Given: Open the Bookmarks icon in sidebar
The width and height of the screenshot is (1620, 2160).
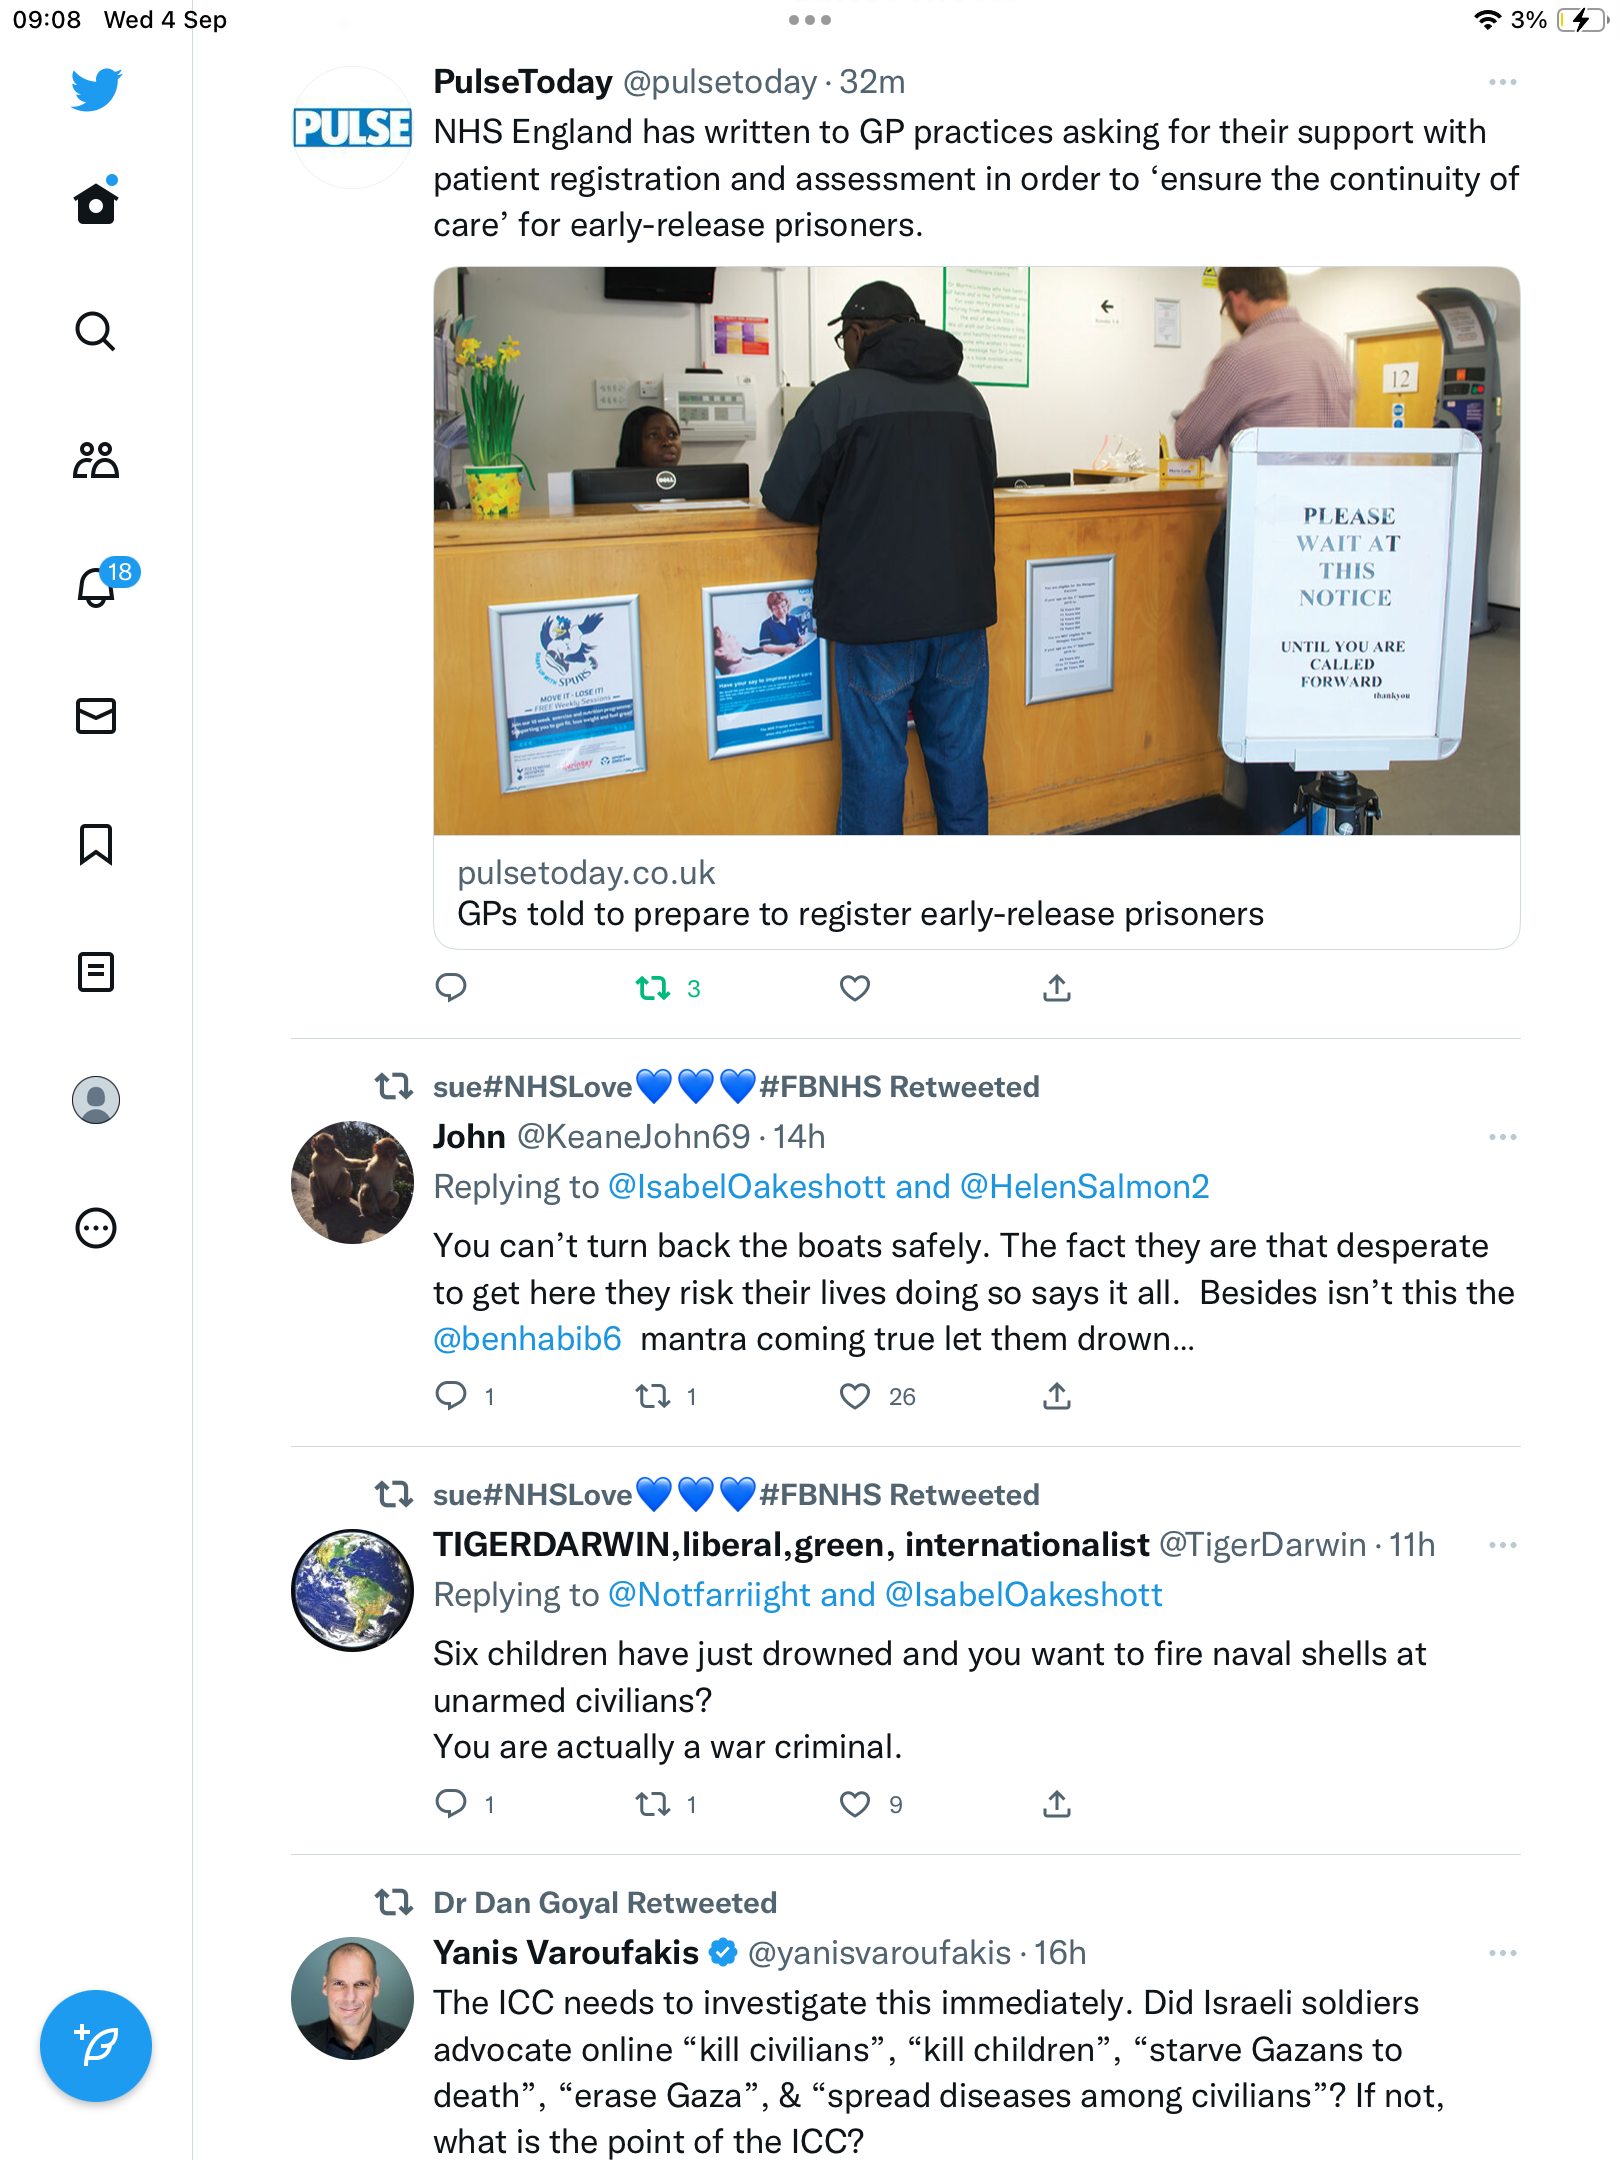Looking at the screenshot, I should click(96, 844).
